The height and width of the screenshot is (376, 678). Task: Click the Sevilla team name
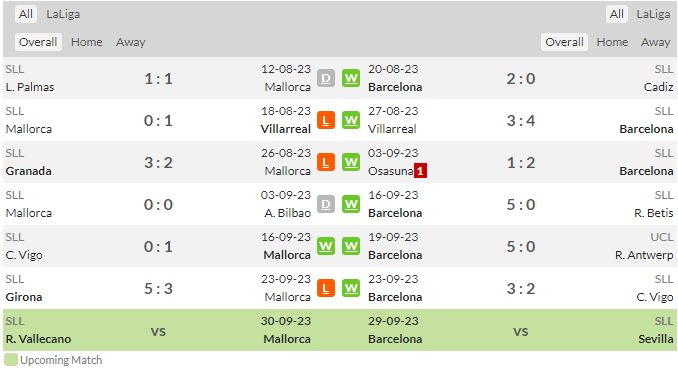click(x=656, y=339)
